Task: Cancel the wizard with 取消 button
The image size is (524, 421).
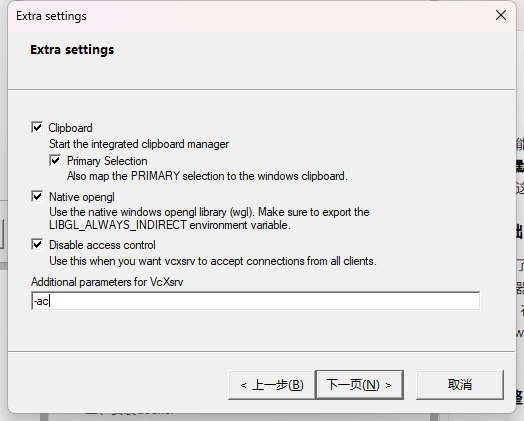Action: 460,385
